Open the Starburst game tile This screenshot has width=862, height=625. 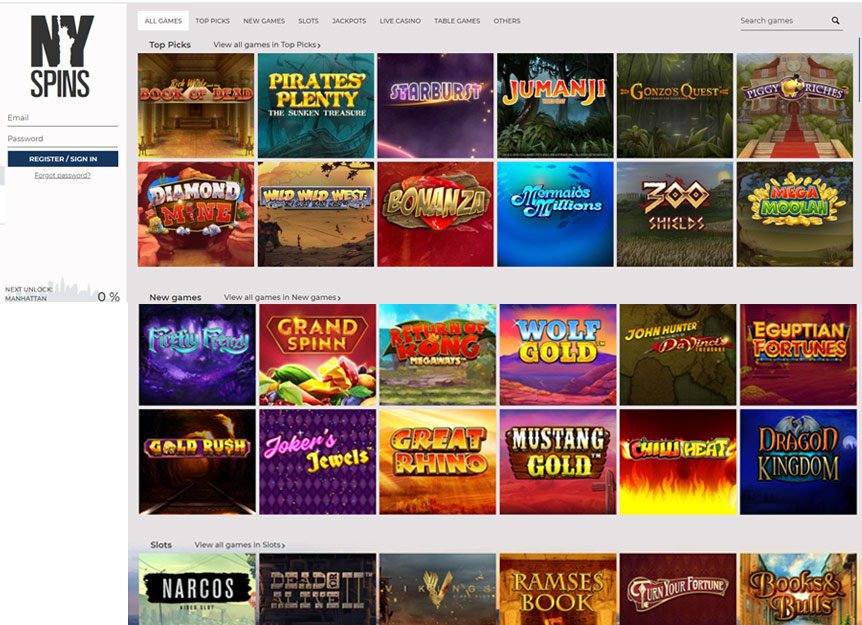[x=435, y=106]
